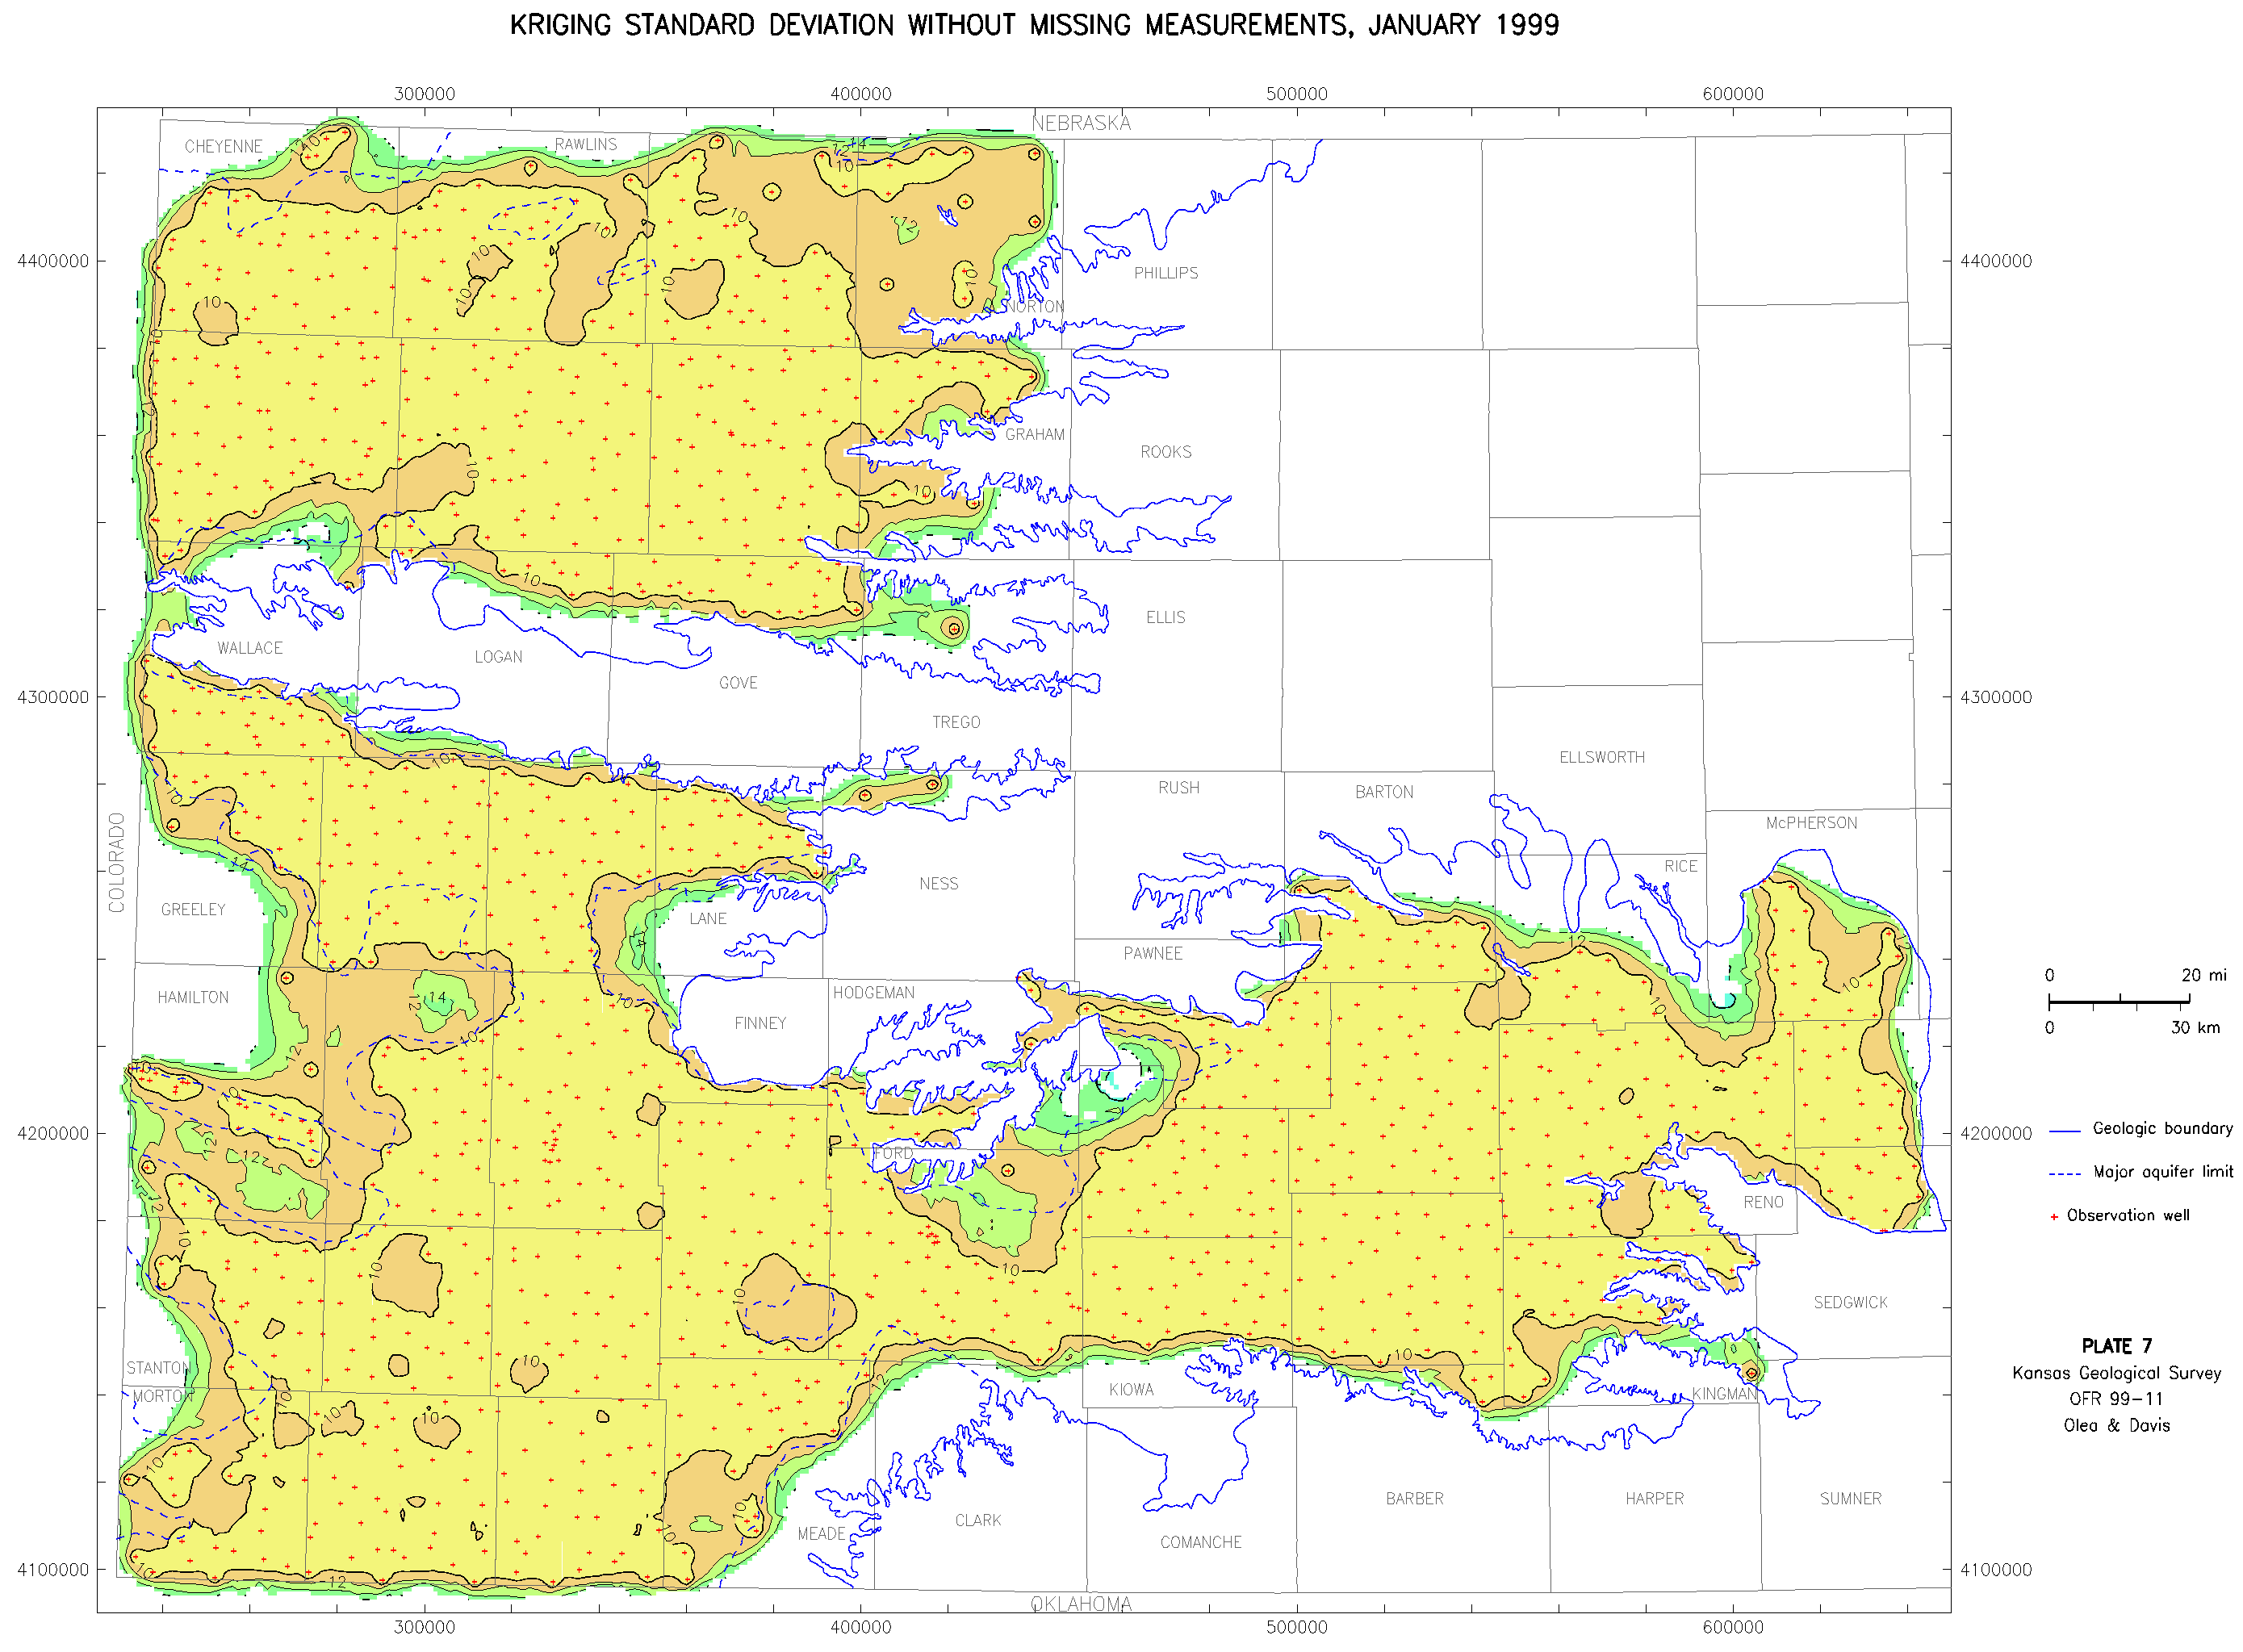
Task: Click the GOVE county label
Action: [x=738, y=683]
